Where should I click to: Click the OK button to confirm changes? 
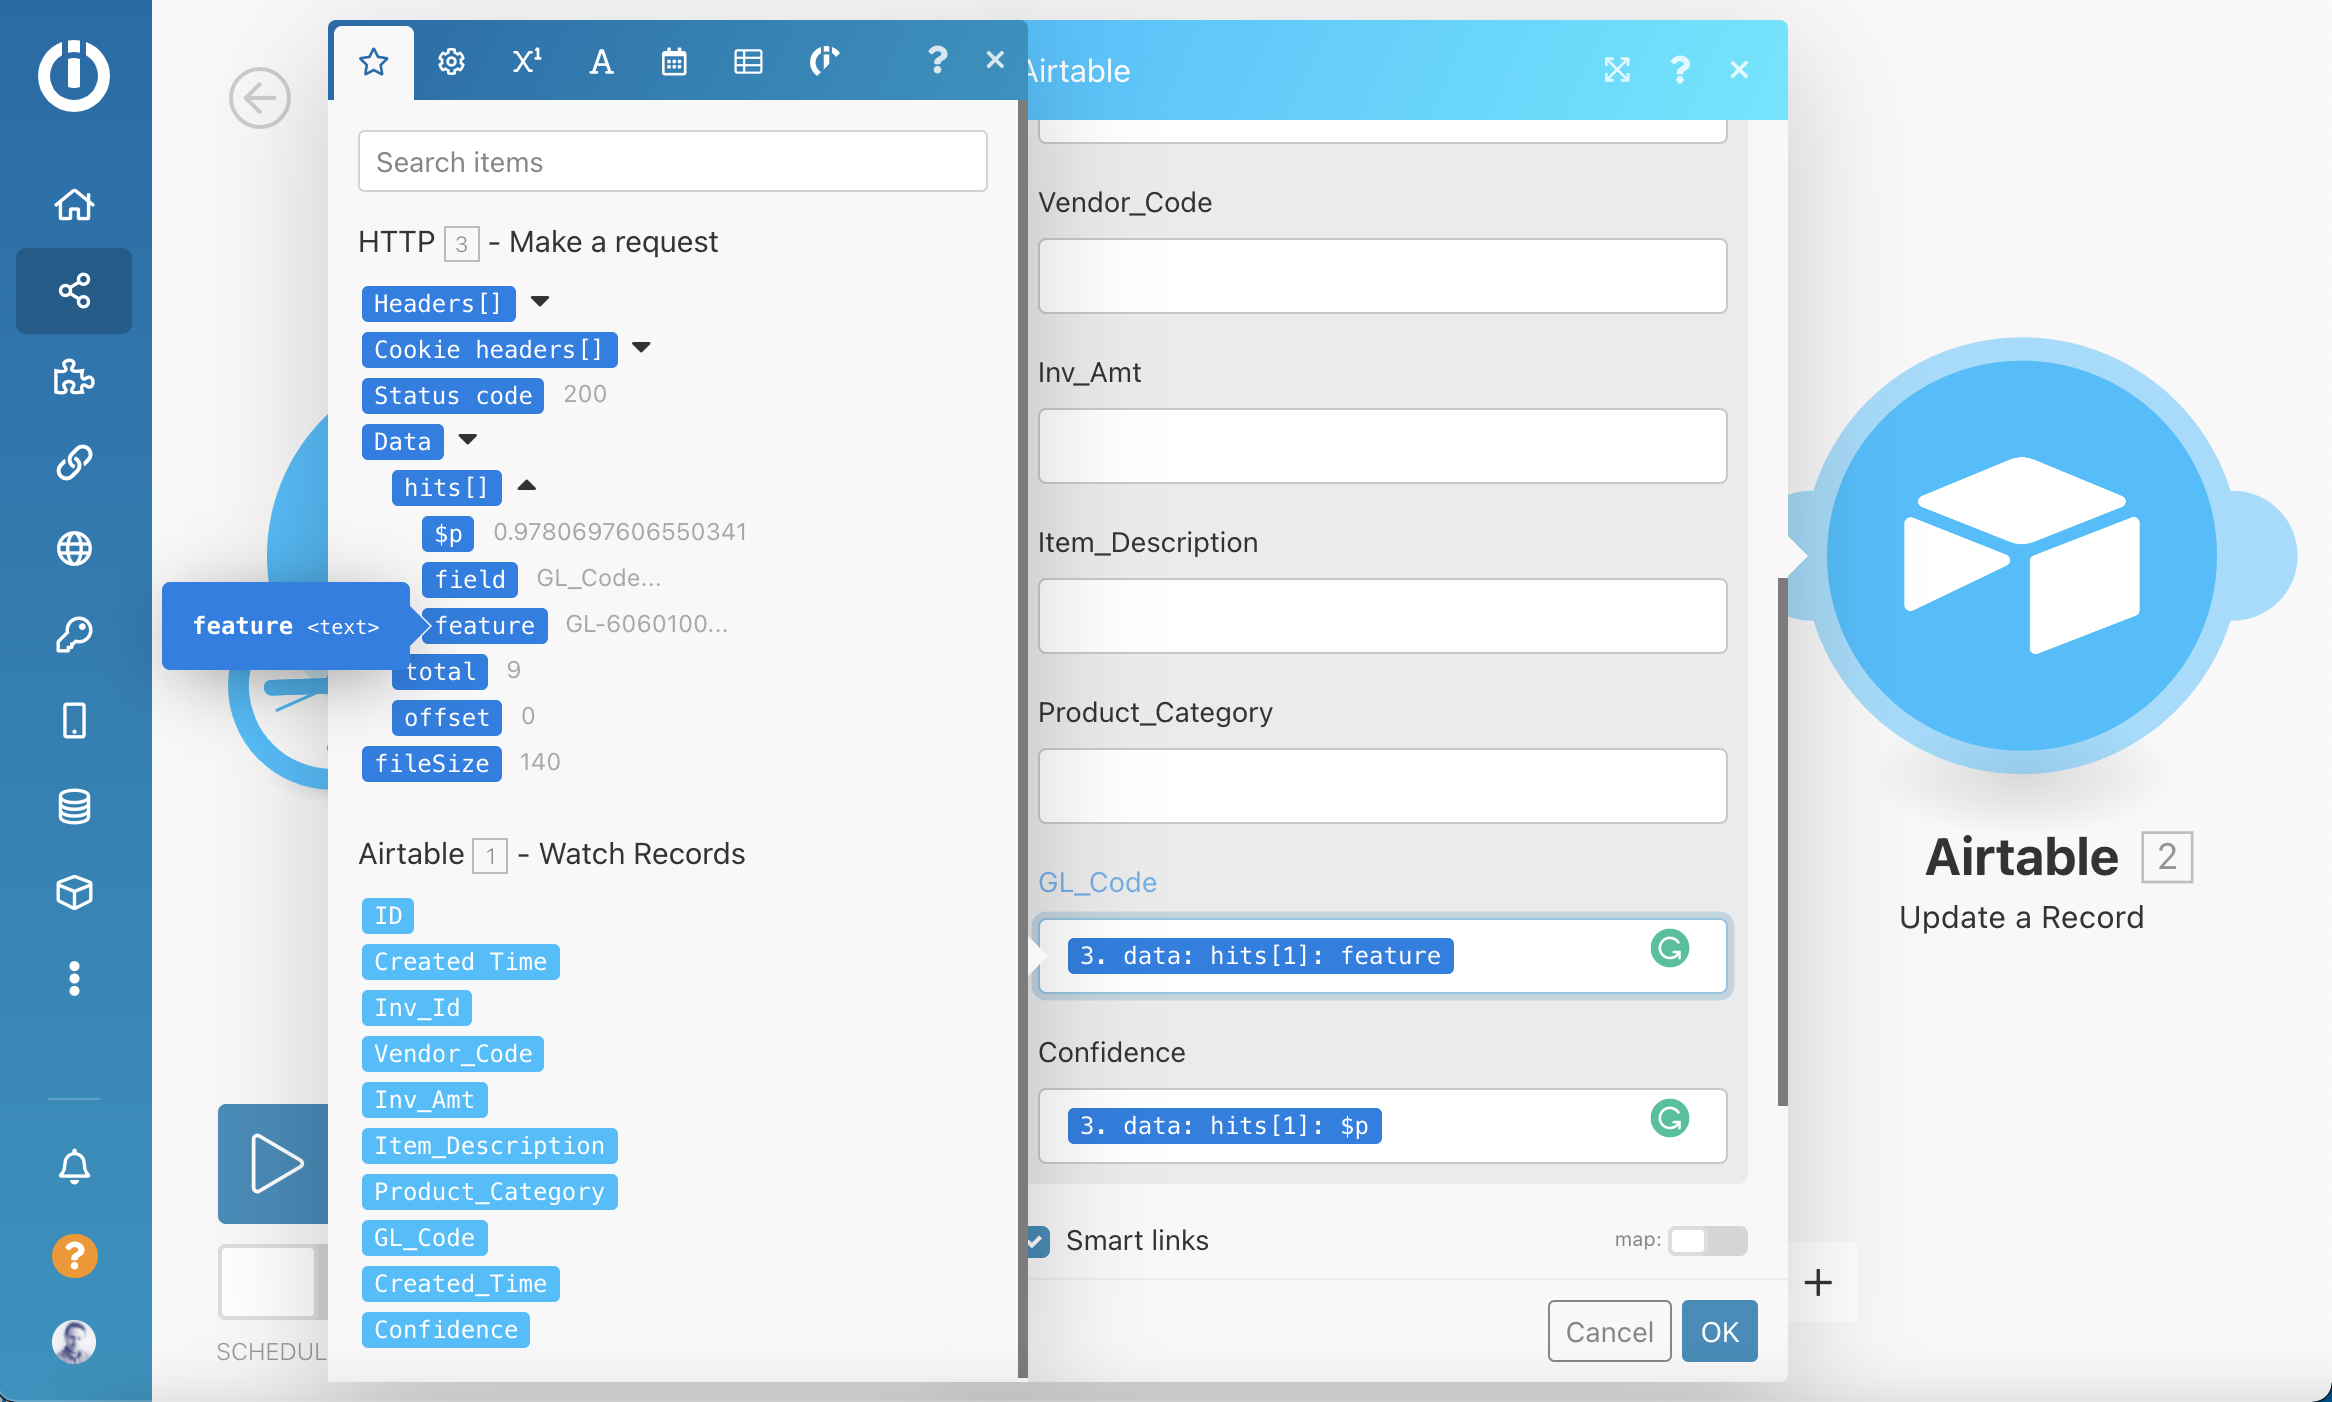pos(1721,1330)
